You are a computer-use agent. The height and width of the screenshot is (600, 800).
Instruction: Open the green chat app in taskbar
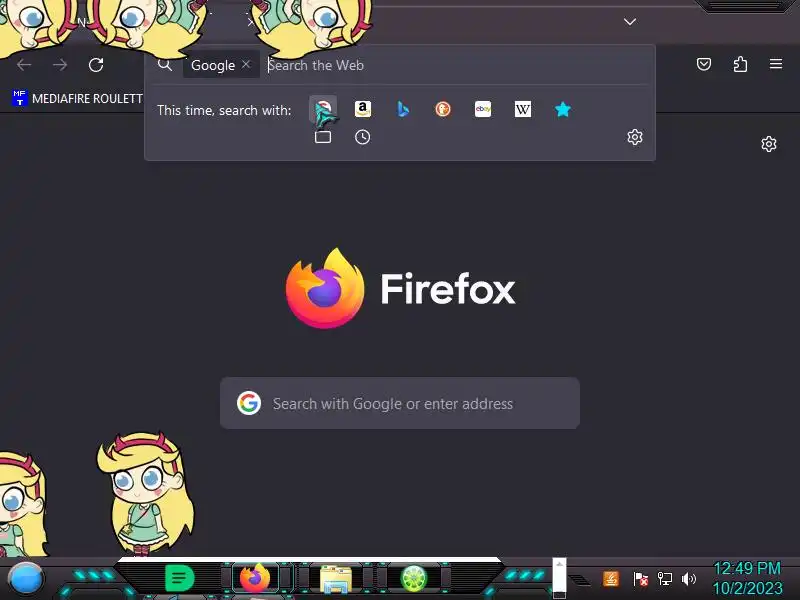pyautogui.click(x=180, y=578)
